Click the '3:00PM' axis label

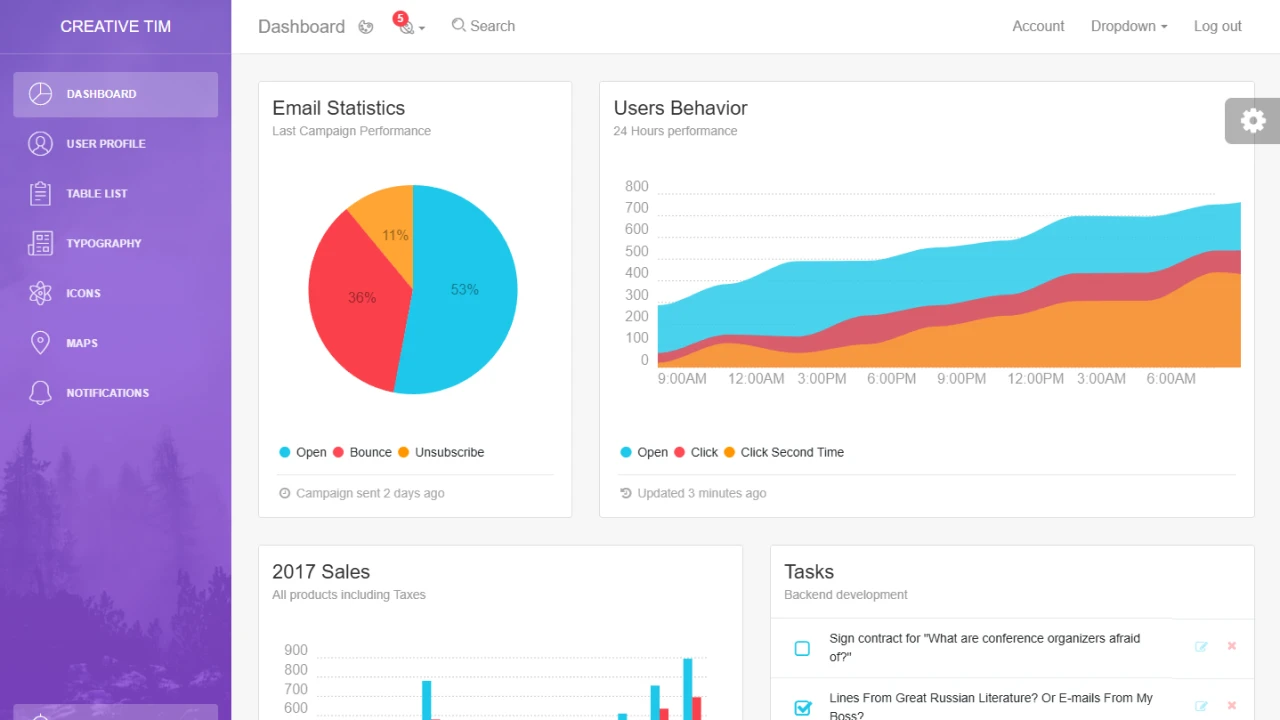822,379
